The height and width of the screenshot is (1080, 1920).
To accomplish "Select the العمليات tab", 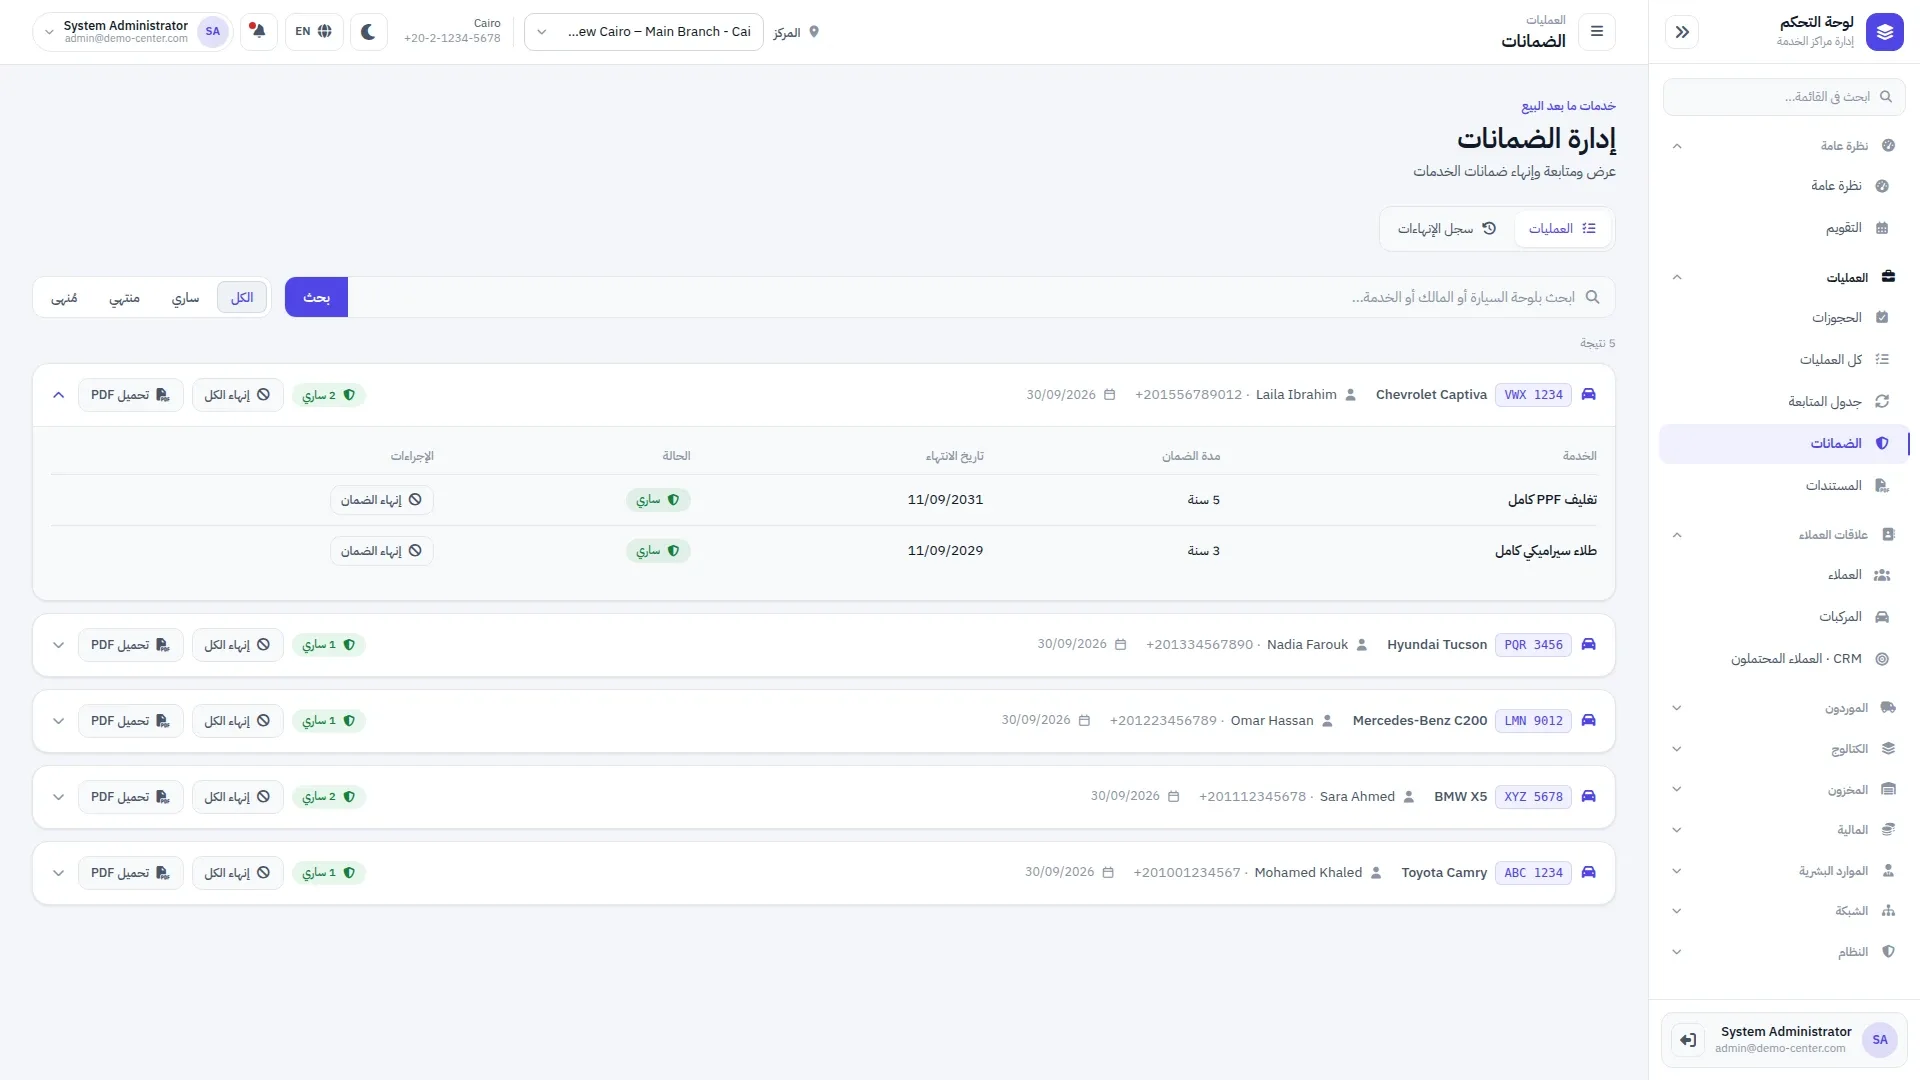I will (x=1562, y=229).
